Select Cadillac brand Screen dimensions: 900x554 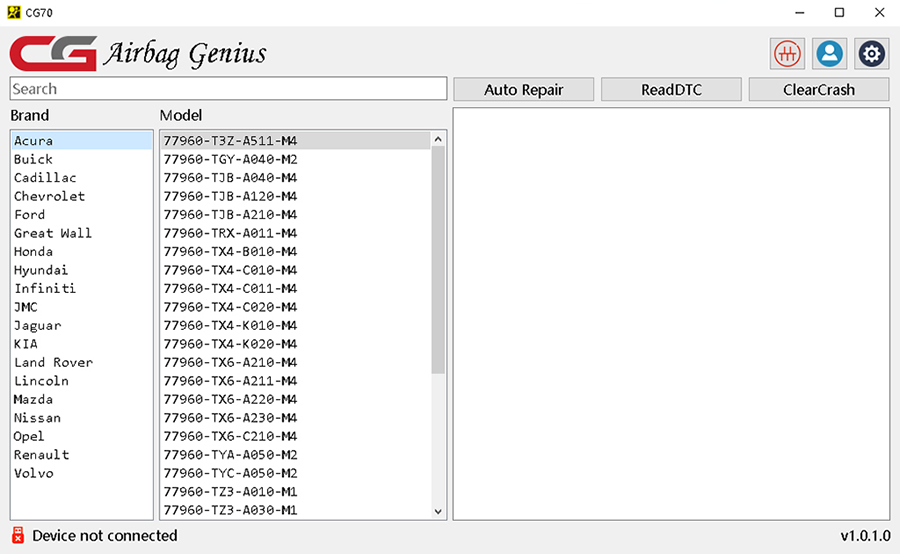[x=82, y=177]
